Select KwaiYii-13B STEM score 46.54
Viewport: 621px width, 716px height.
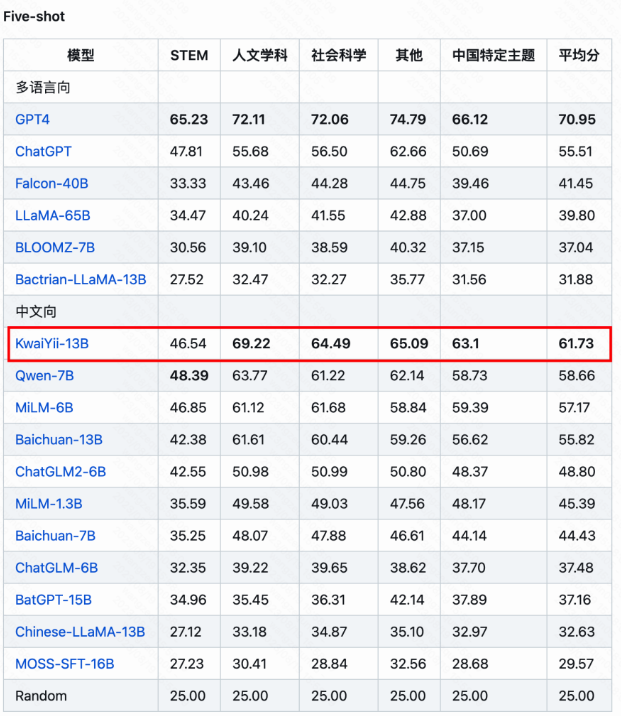pos(188,343)
